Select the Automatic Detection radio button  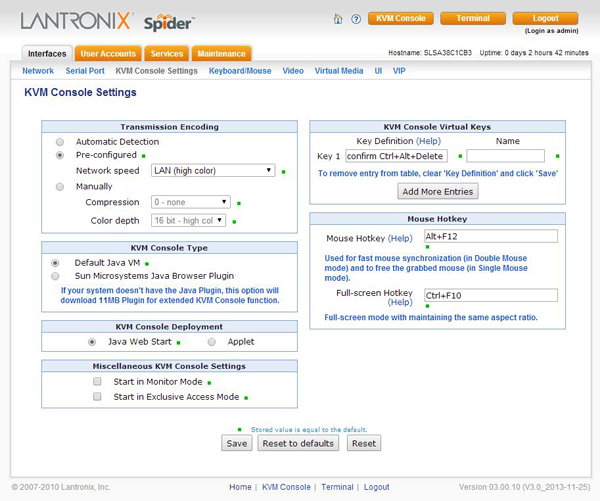[x=60, y=142]
